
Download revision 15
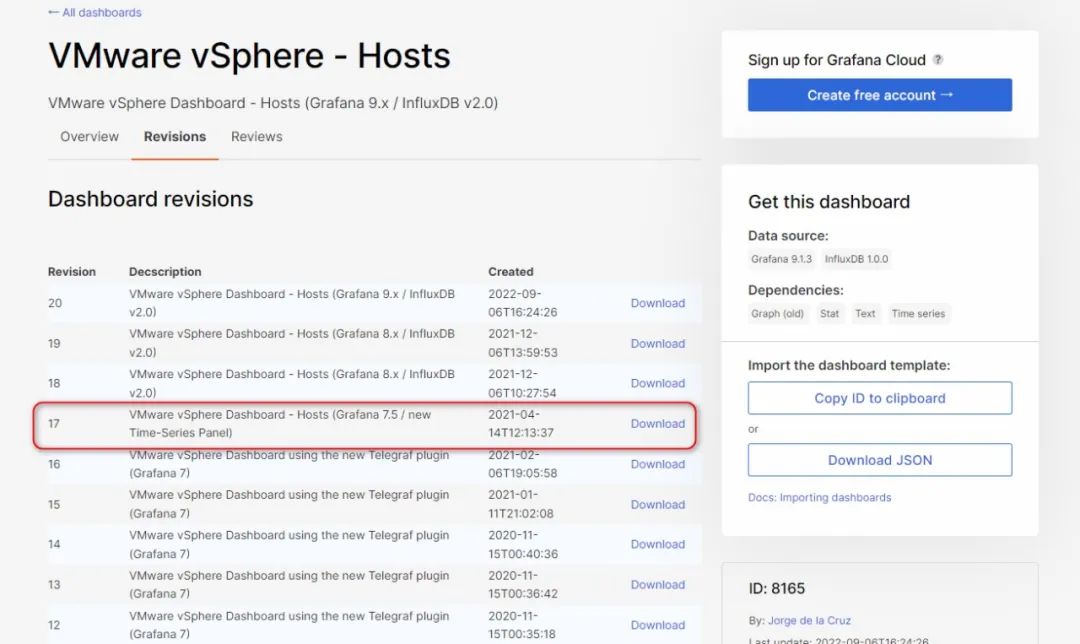(x=658, y=505)
